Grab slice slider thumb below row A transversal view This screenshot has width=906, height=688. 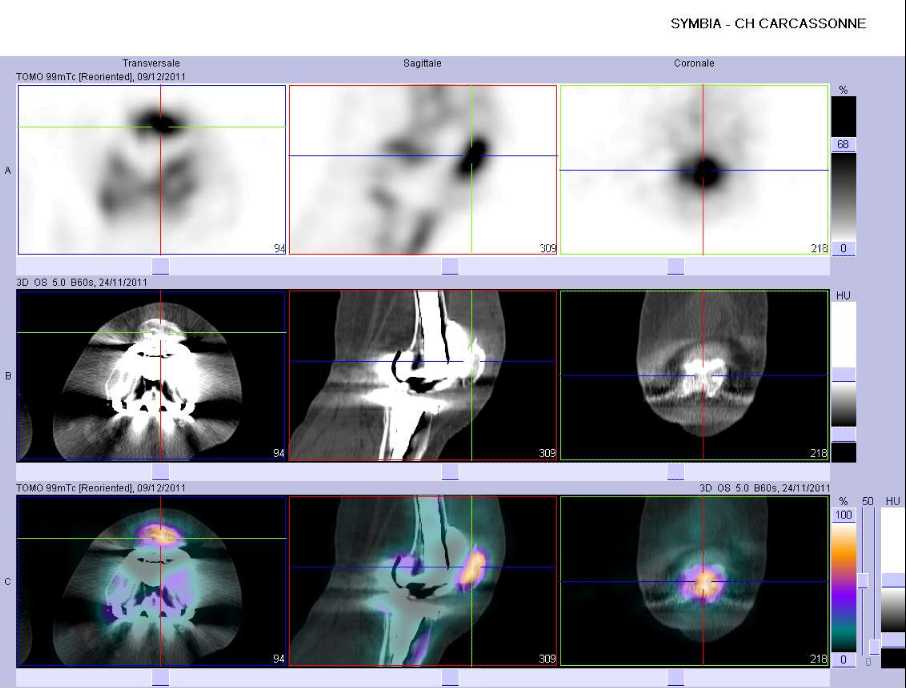pyautogui.click(x=161, y=266)
